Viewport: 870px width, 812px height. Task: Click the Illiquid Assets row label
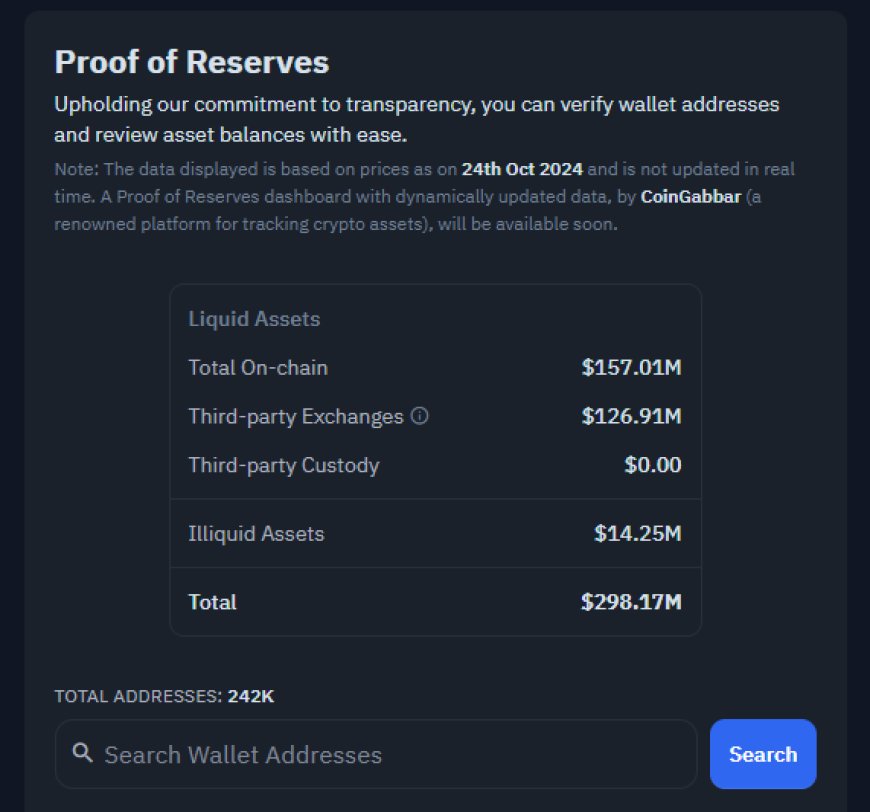tap(256, 533)
